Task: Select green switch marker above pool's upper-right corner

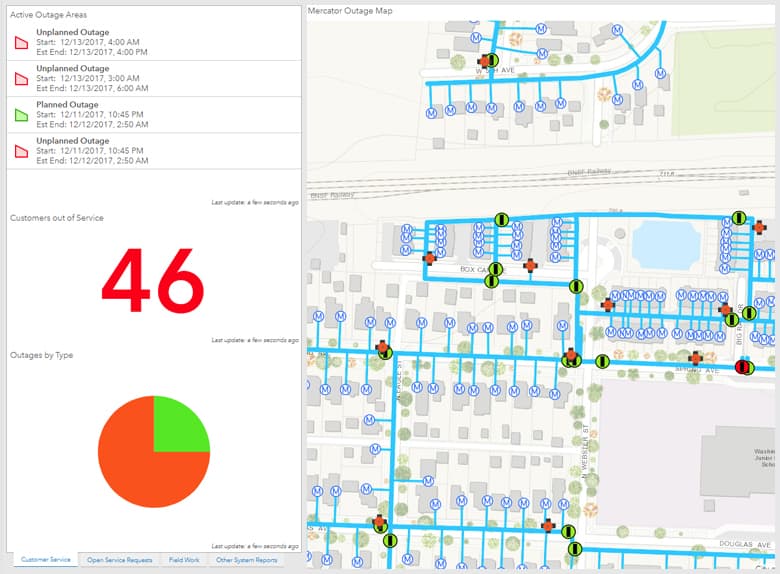Action: 738,217
